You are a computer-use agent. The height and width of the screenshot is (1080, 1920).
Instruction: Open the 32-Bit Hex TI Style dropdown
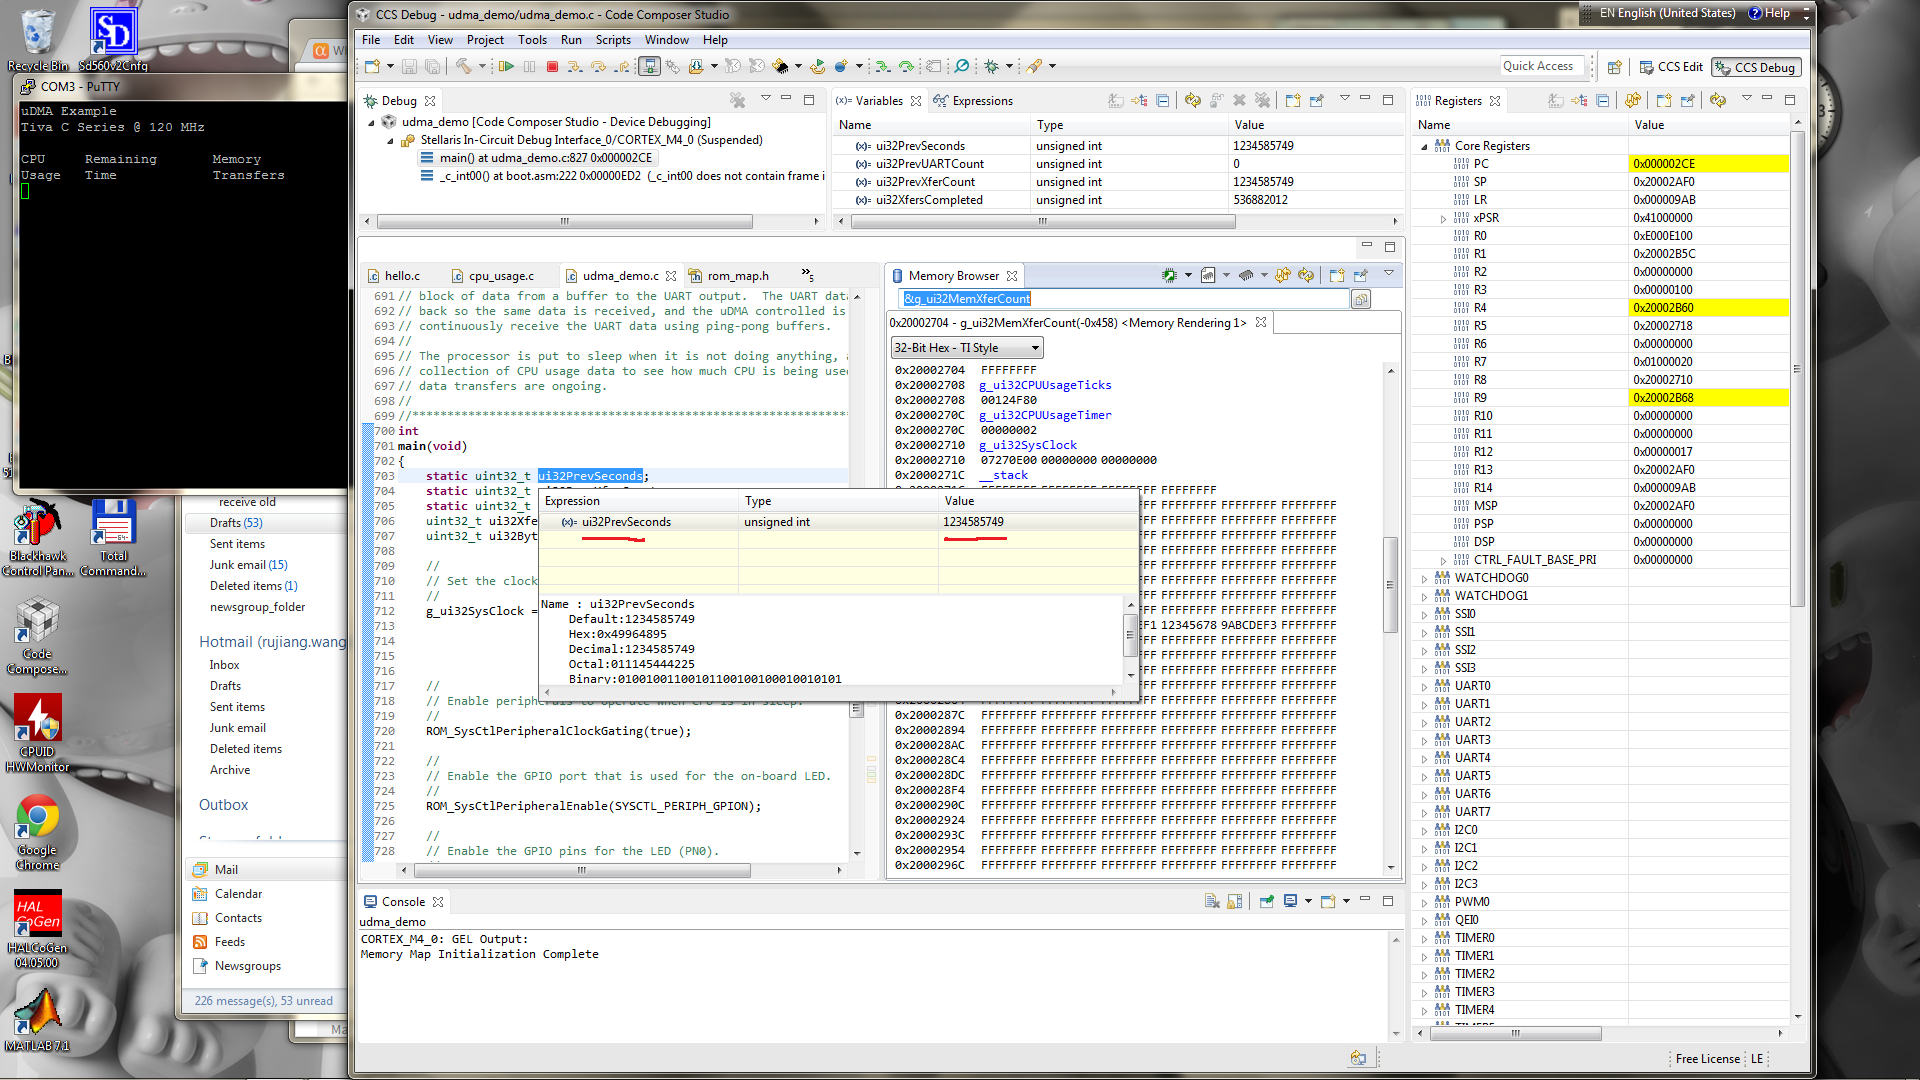pos(966,348)
